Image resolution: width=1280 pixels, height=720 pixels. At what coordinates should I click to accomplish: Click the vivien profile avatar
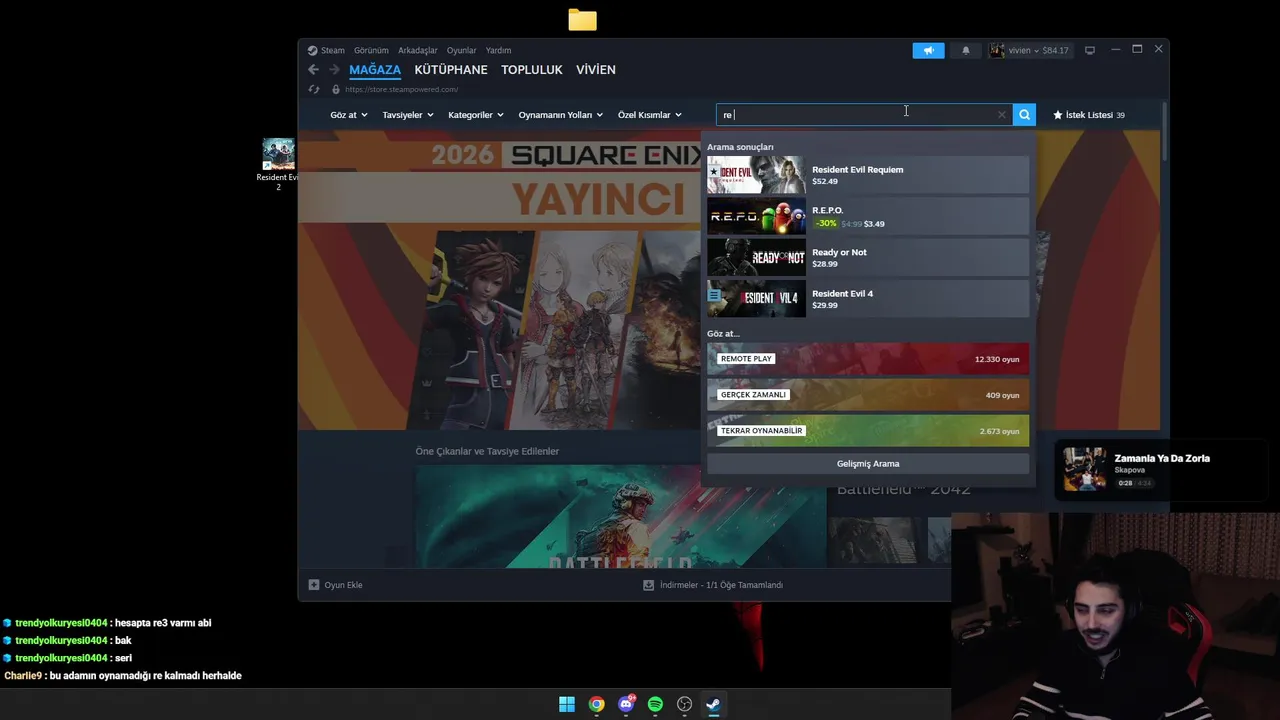tap(997, 50)
